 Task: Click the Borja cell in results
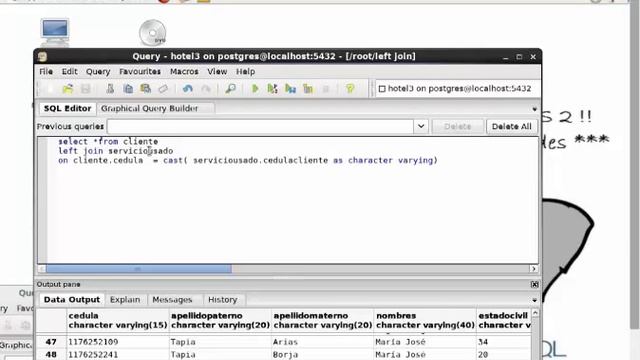pyautogui.click(x=322, y=354)
